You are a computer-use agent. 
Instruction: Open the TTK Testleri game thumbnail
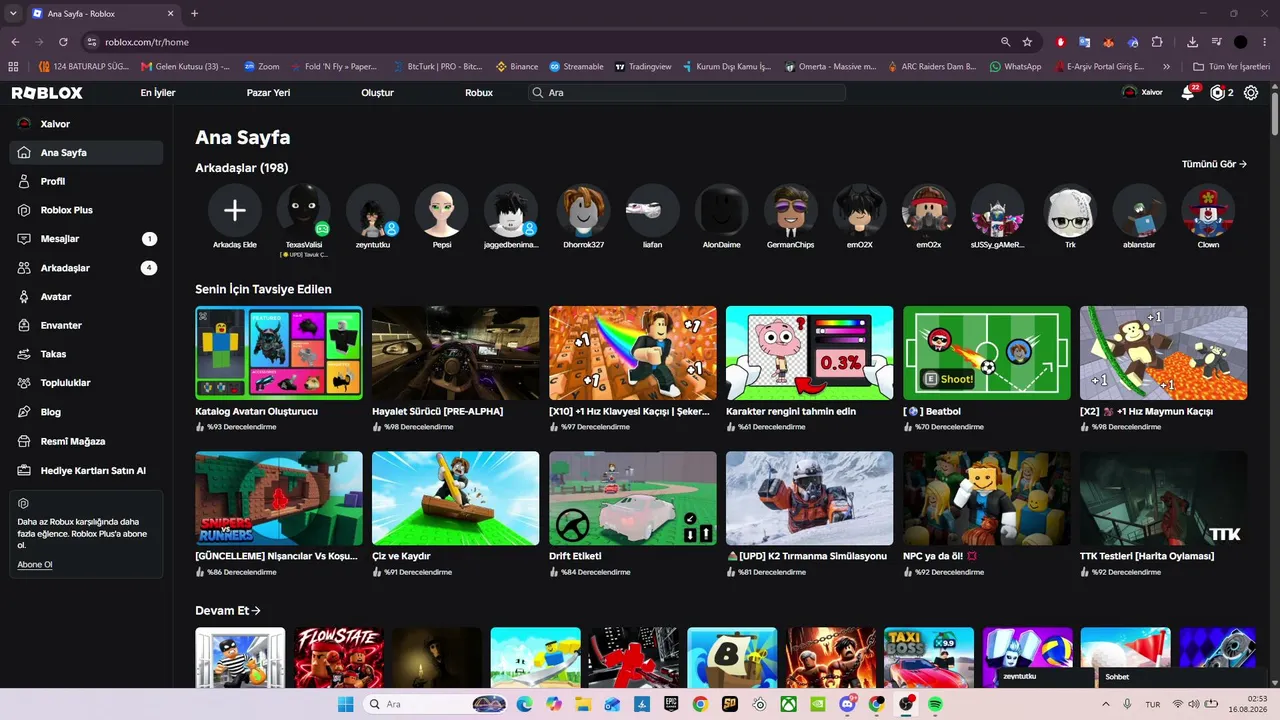(x=1164, y=498)
